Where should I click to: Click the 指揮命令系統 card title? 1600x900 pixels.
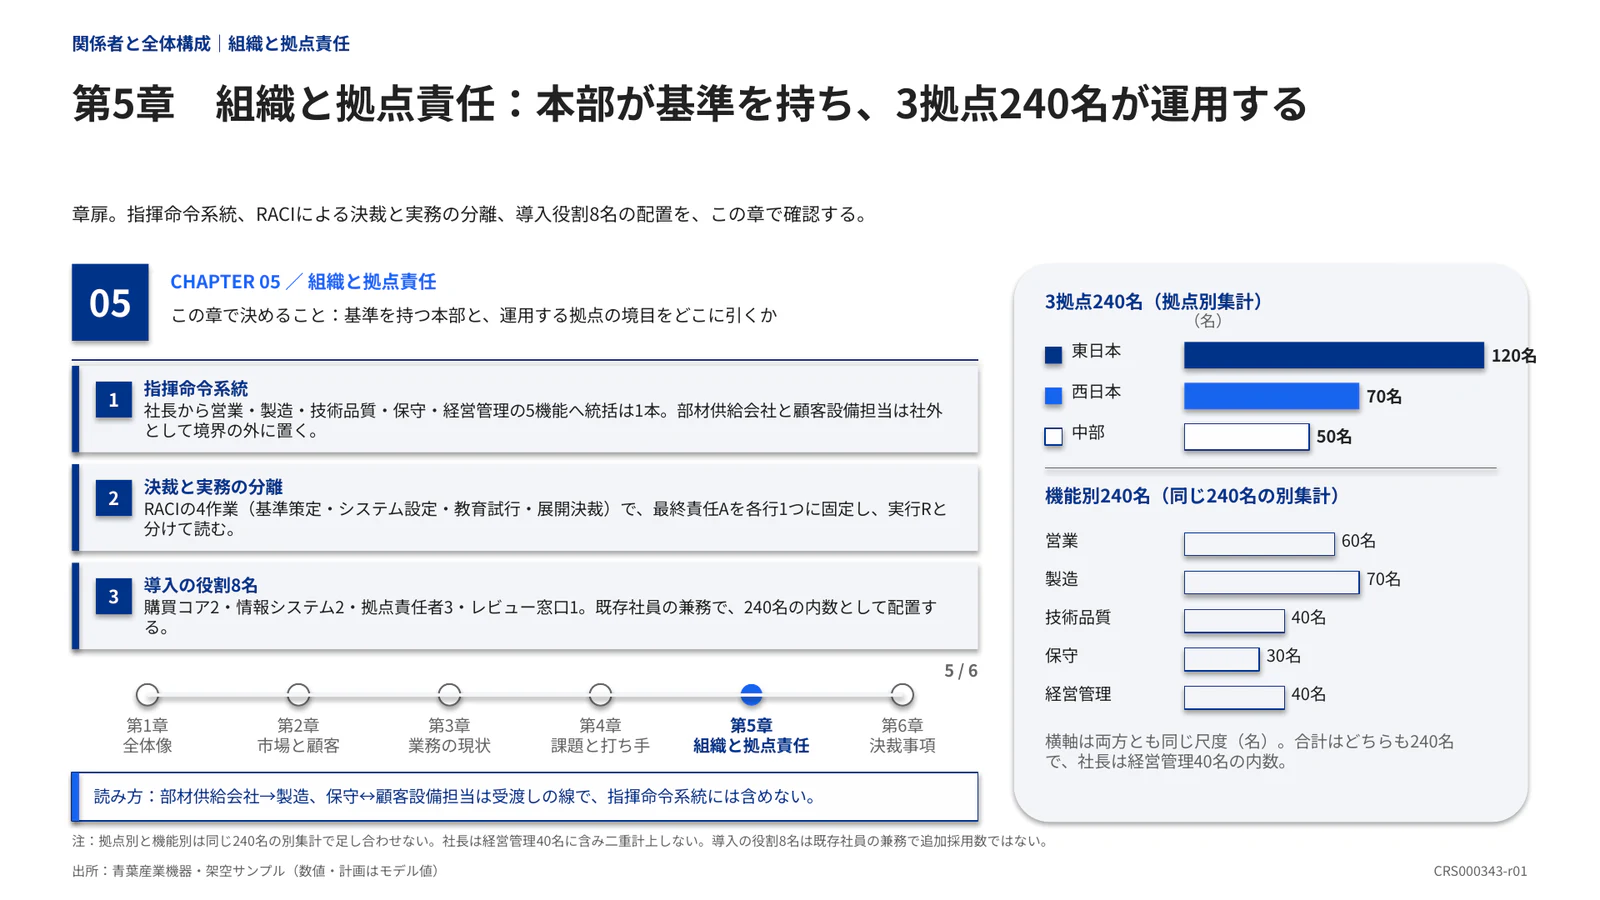click(196, 388)
